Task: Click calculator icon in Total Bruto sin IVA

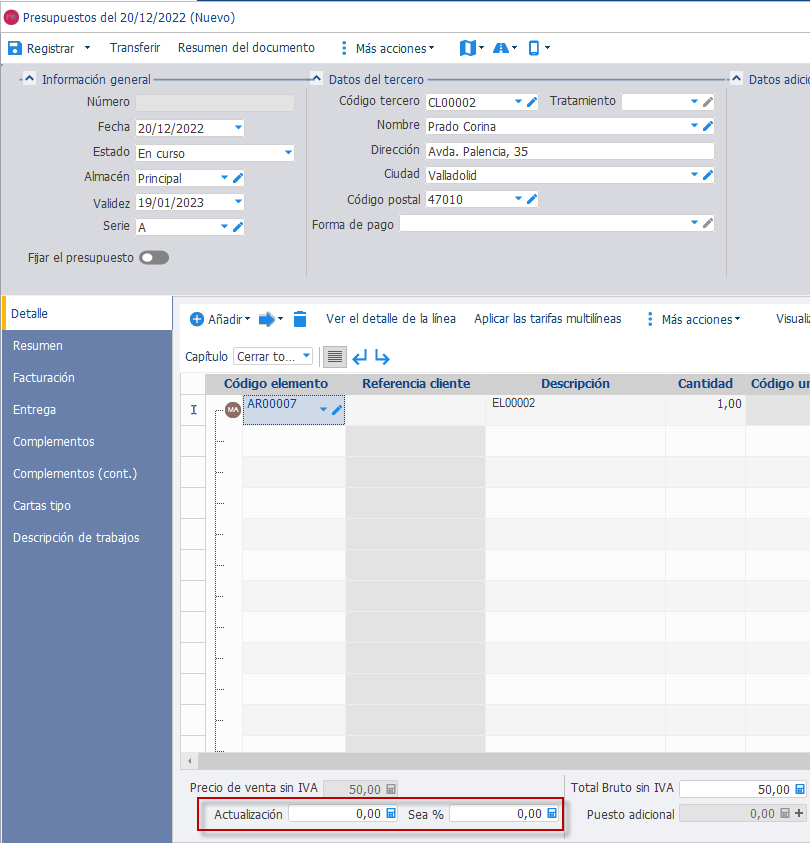Action: tap(800, 789)
